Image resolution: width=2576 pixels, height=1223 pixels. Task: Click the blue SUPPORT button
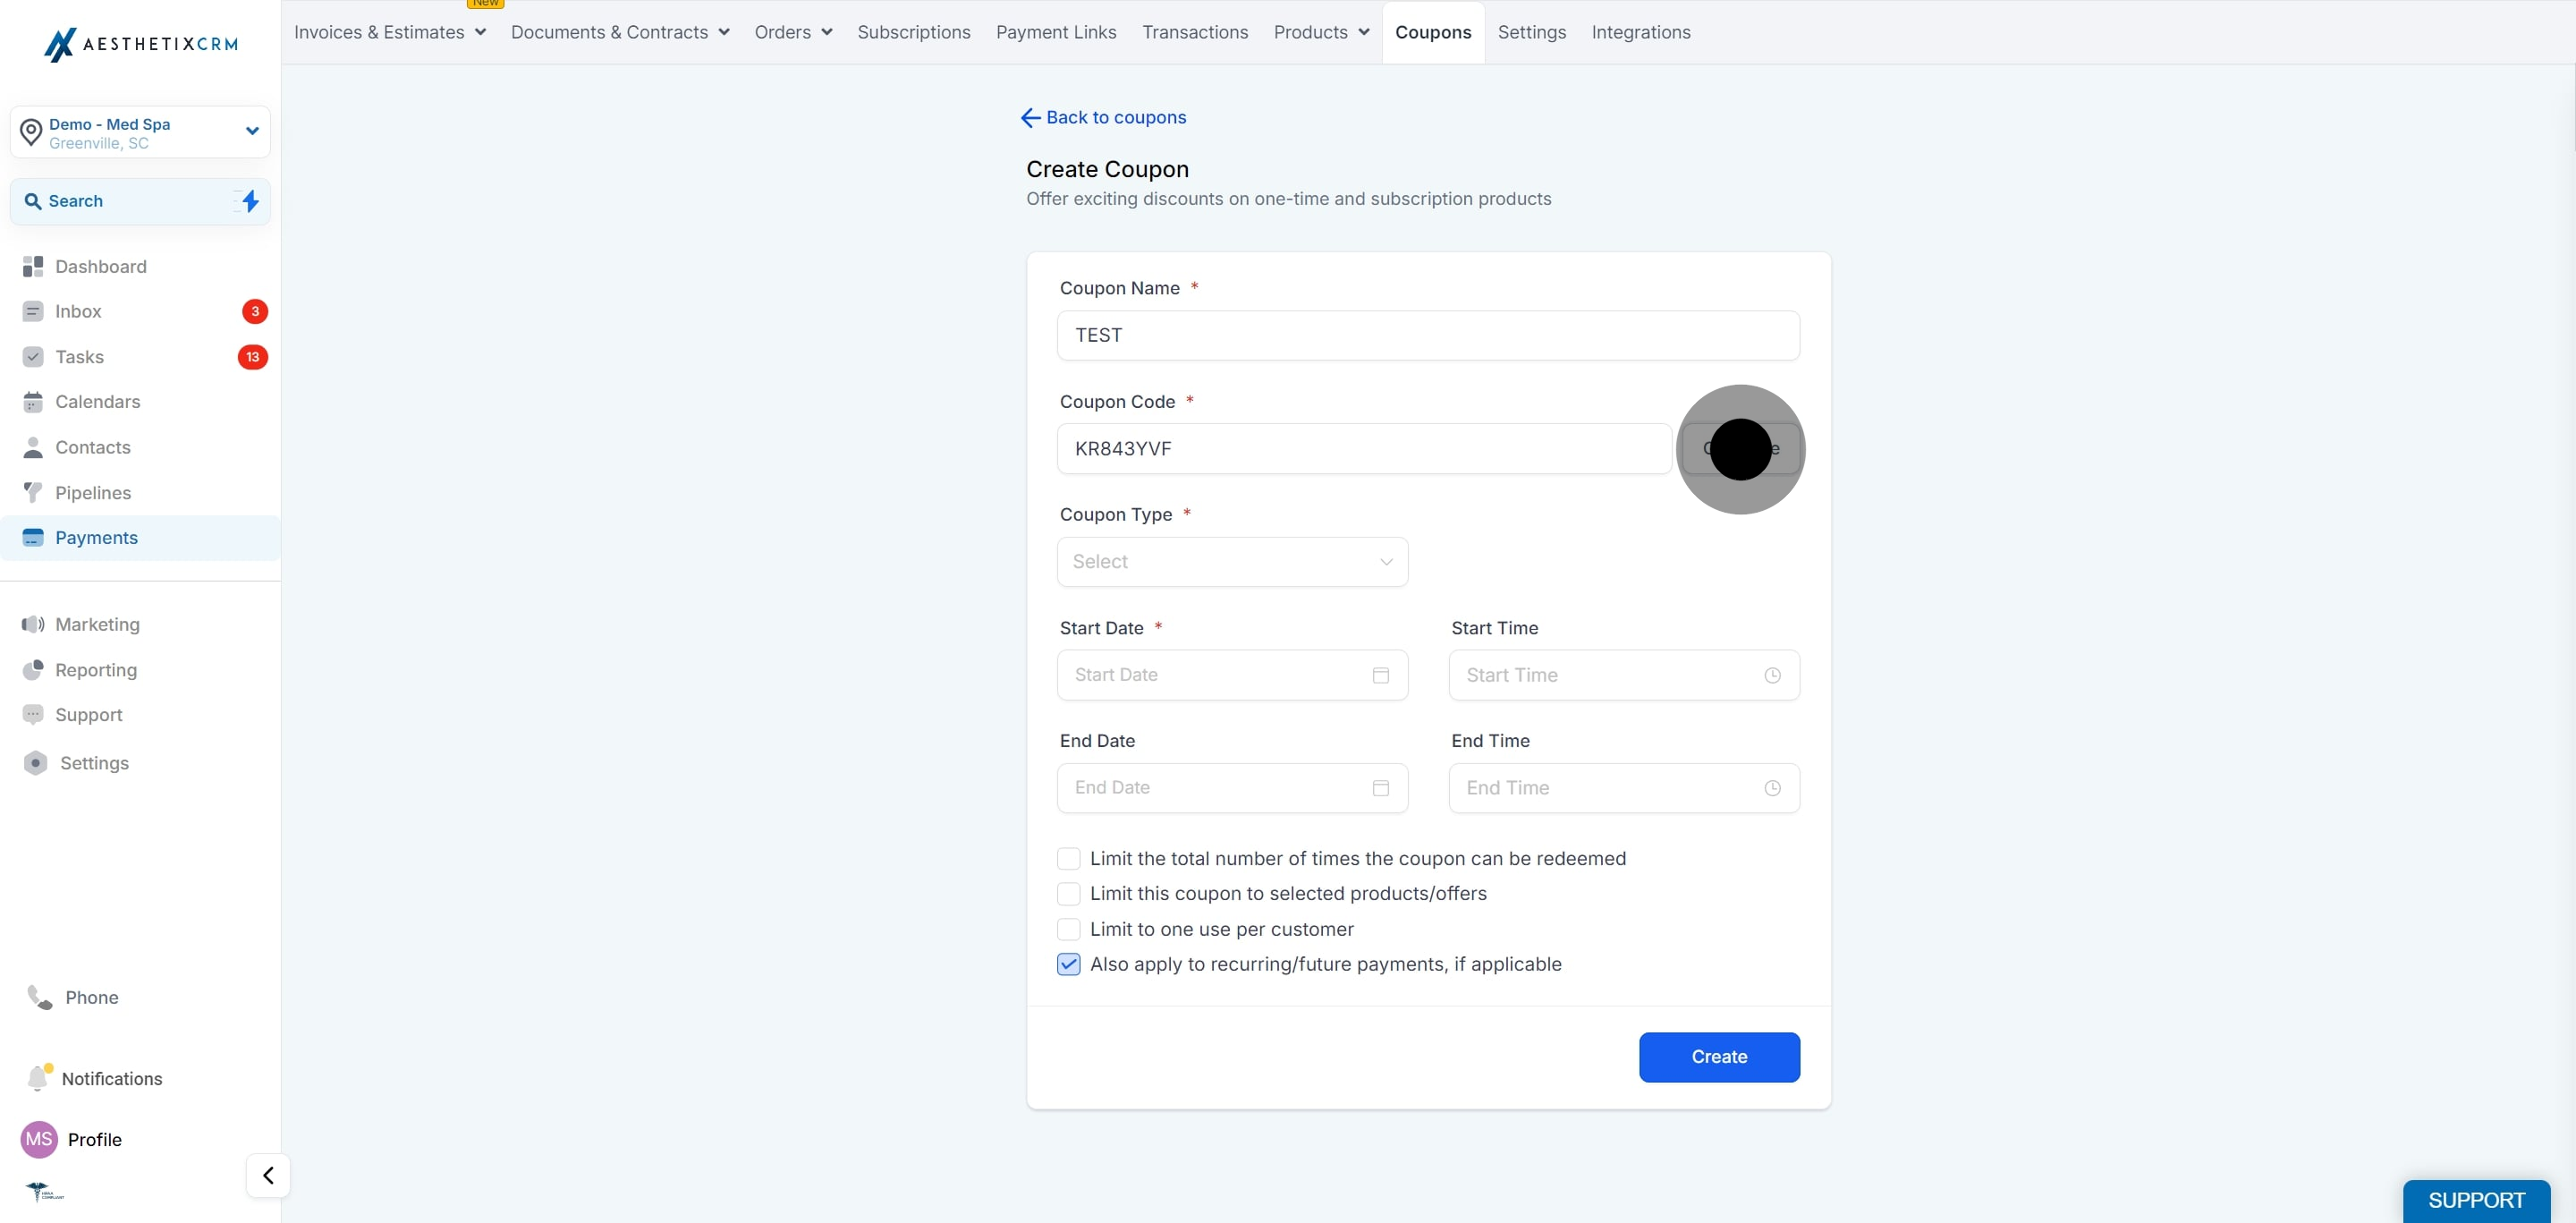(2476, 1201)
